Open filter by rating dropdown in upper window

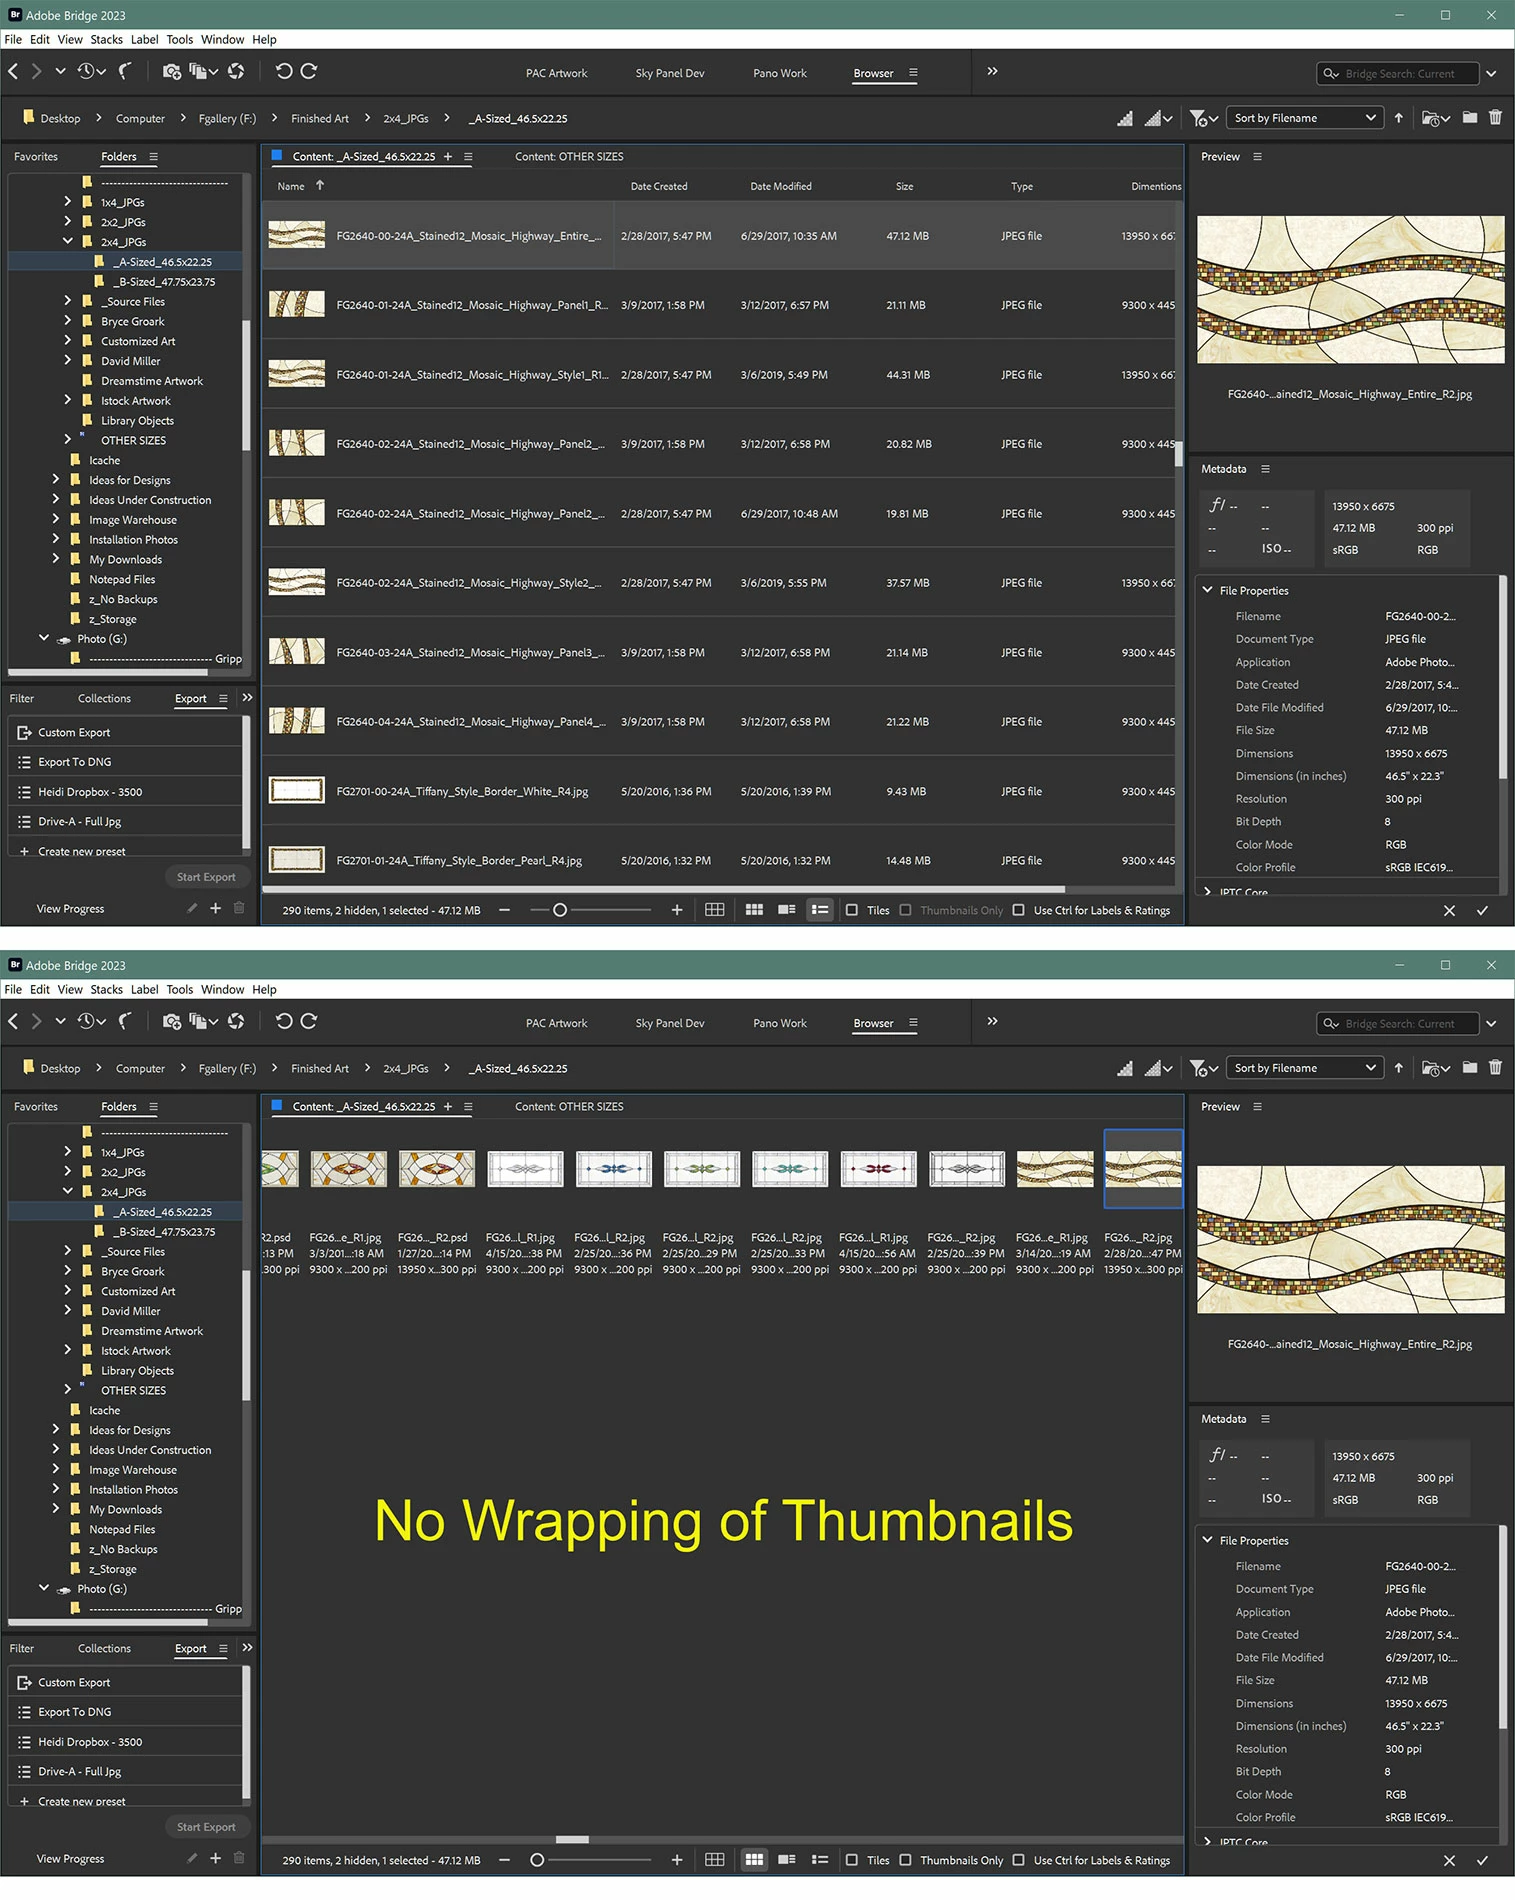1204,118
